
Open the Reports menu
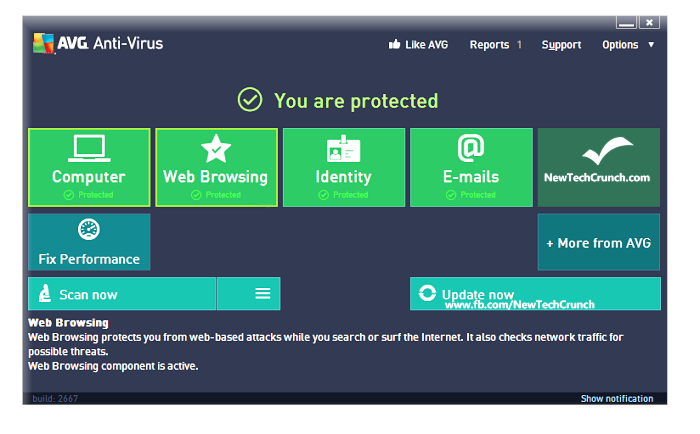[x=489, y=45]
